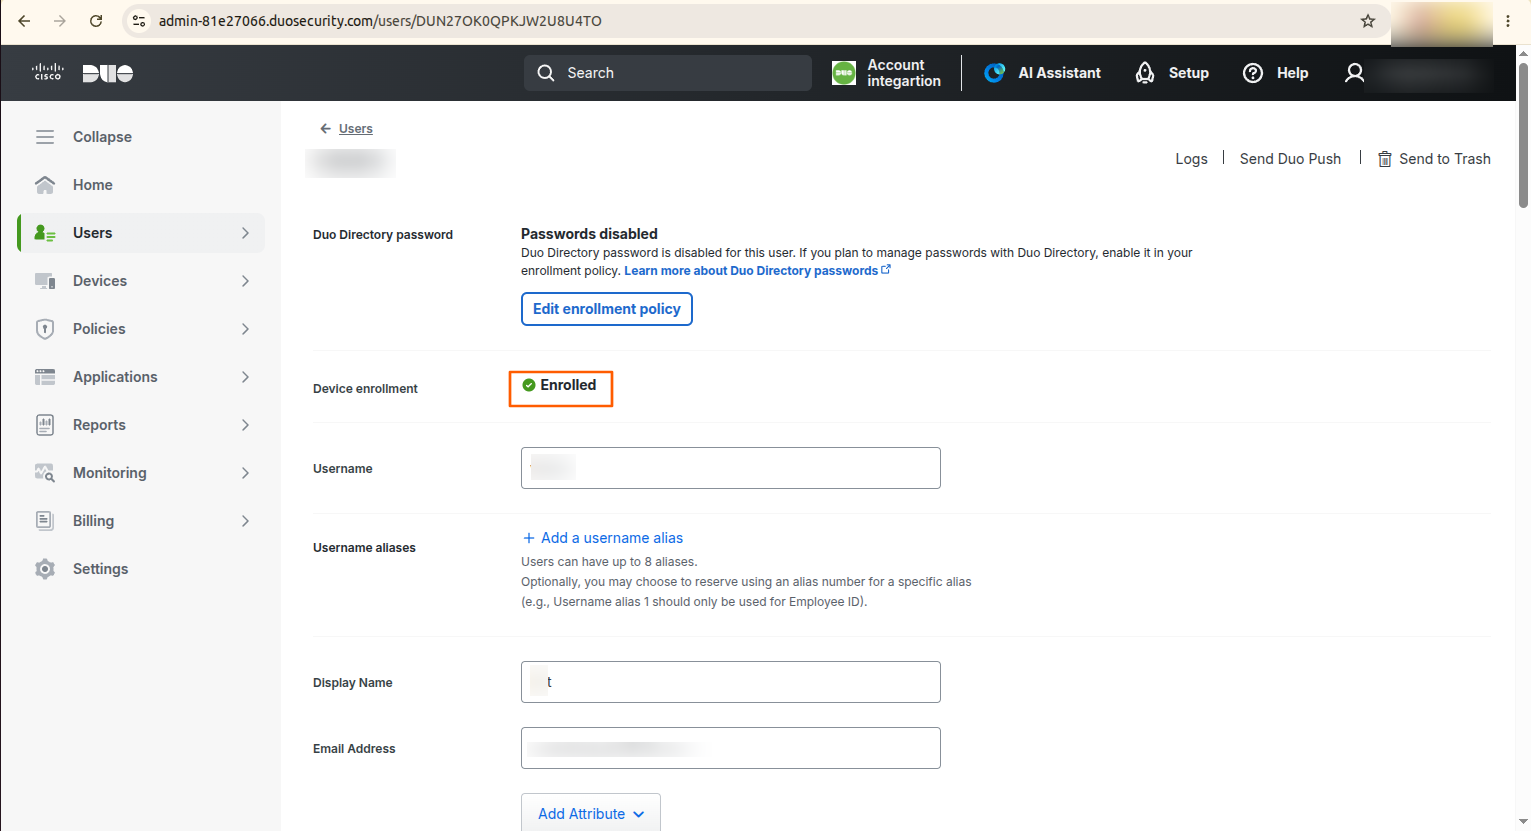Expand the Monitoring submenu chevron
1531x831 pixels.
[x=245, y=473]
